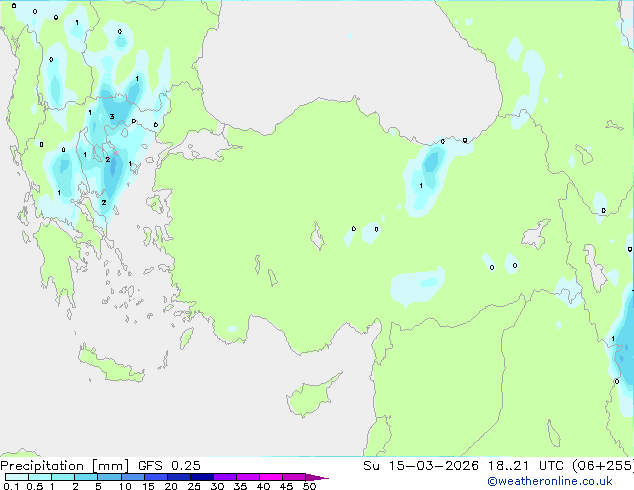Viewport: 634px width, 490px height.
Task: Click the legend tick label '35'
Action: click(x=240, y=486)
